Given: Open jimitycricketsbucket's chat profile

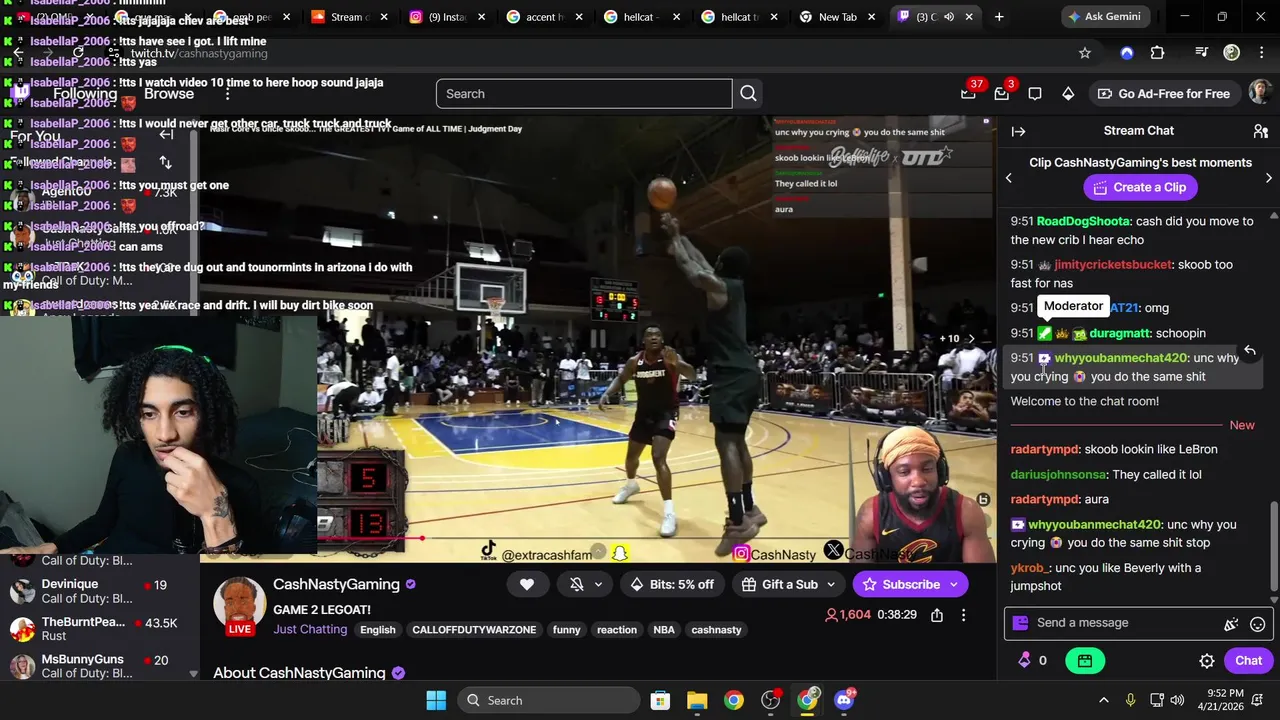Looking at the screenshot, I should click(1112, 265).
